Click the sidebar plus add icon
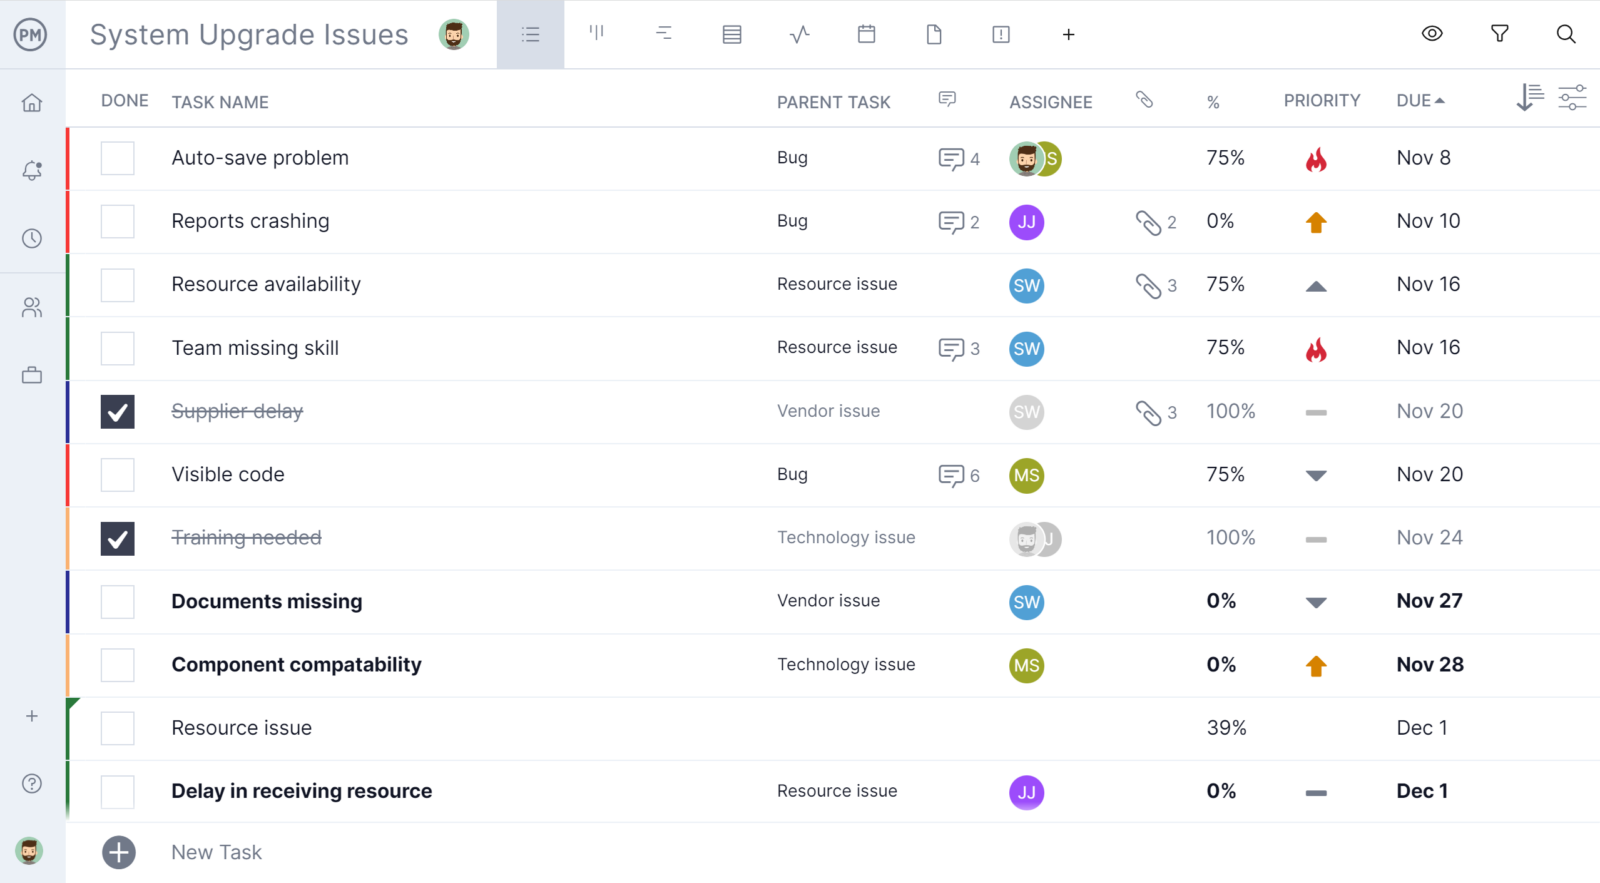1600x883 pixels. [x=32, y=716]
